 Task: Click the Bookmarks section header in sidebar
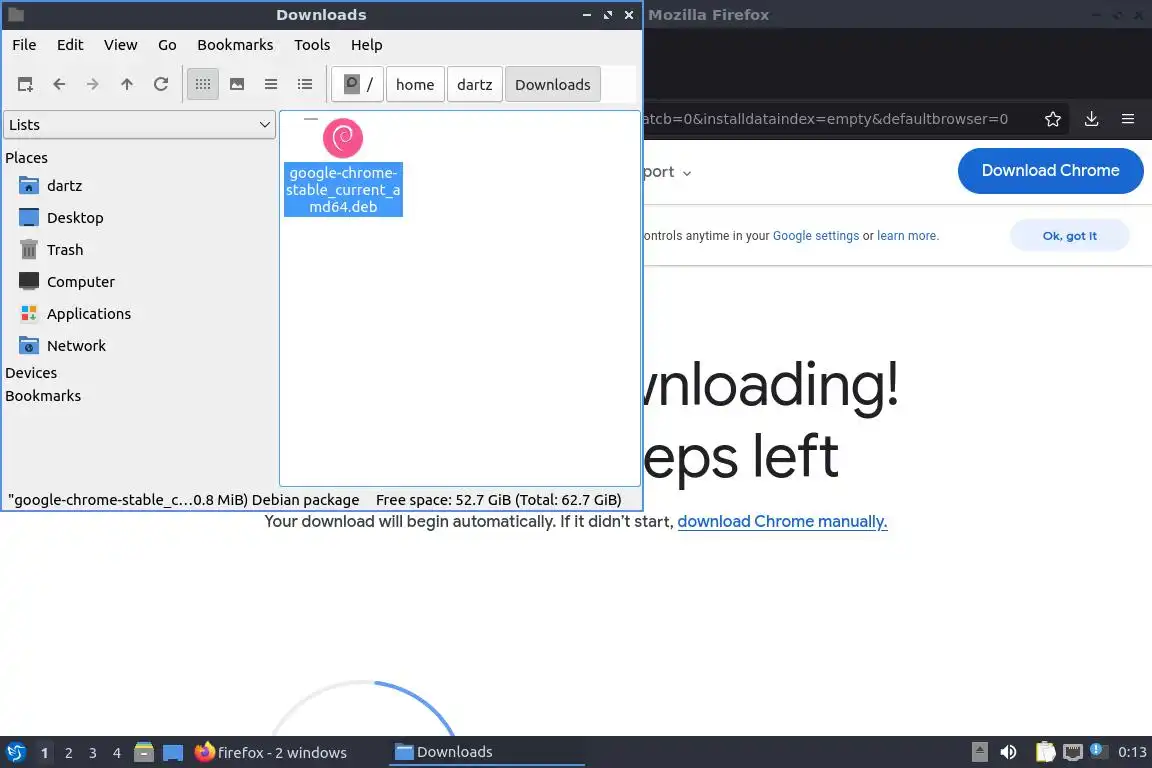[43, 395]
